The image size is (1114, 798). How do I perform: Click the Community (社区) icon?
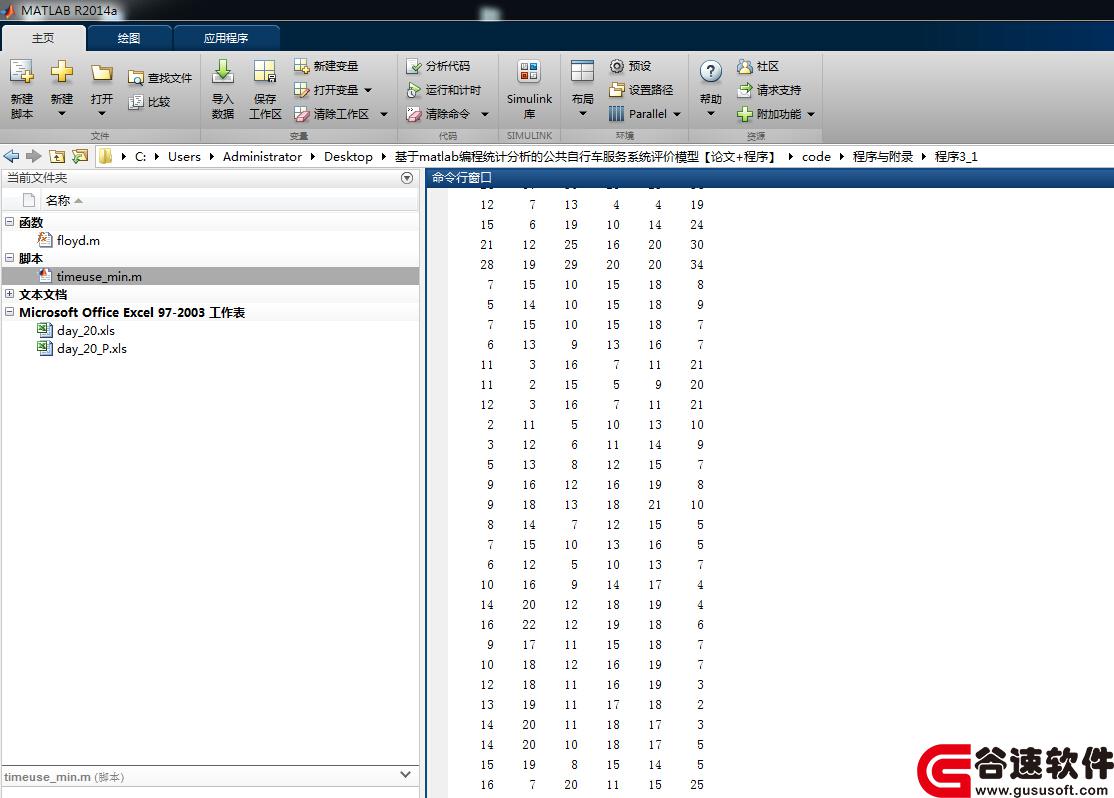click(745, 66)
